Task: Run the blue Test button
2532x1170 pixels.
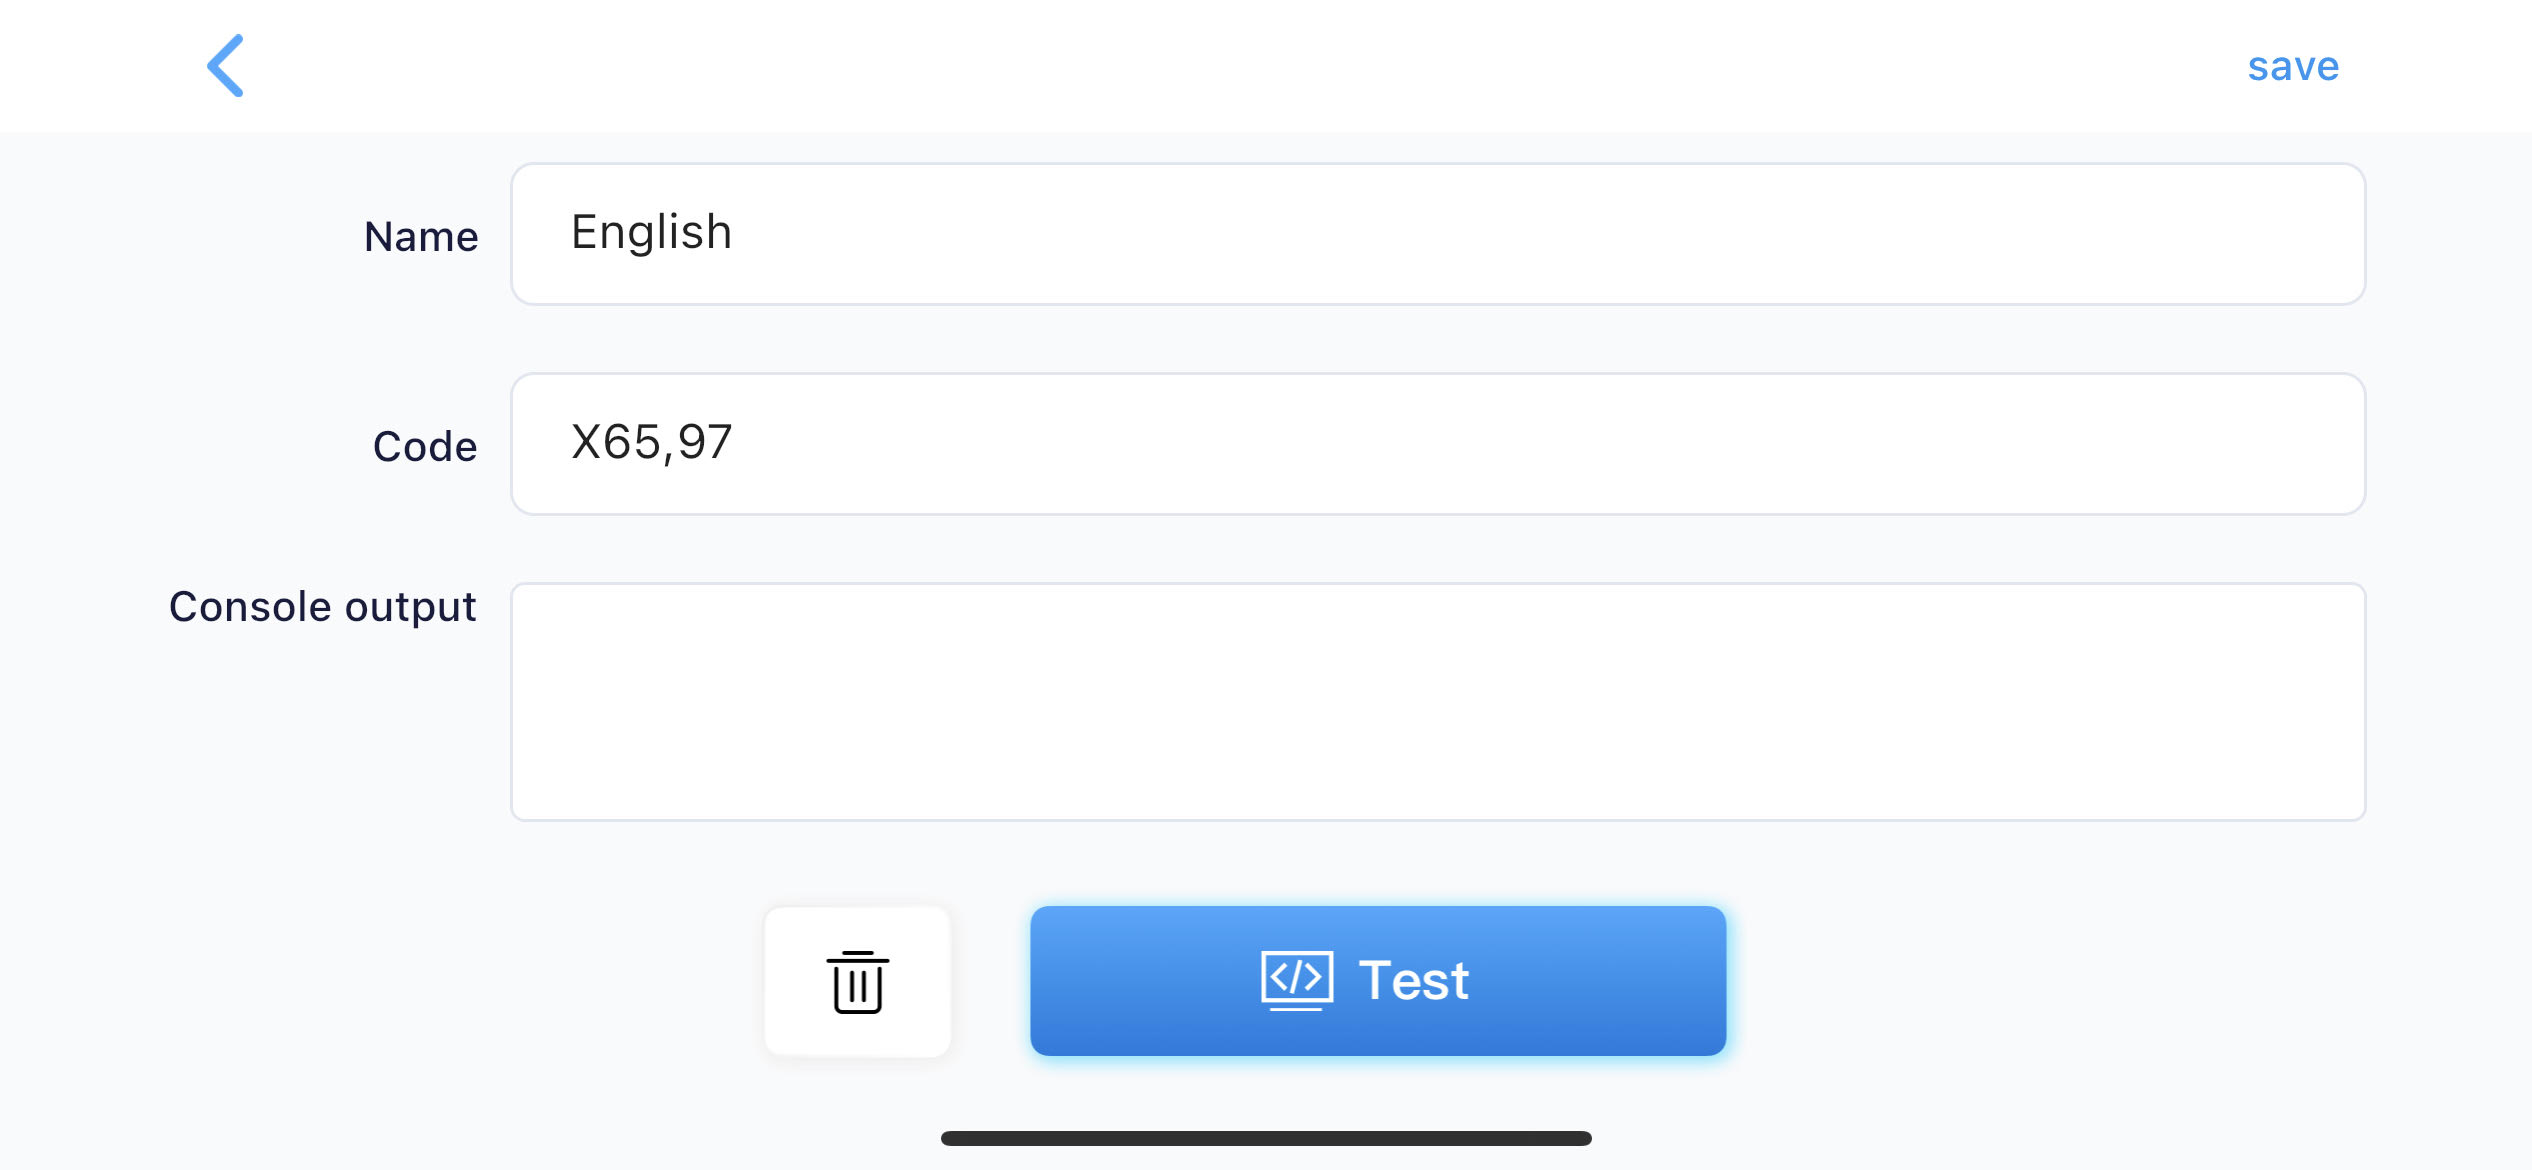Action: click(x=1377, y=980)
